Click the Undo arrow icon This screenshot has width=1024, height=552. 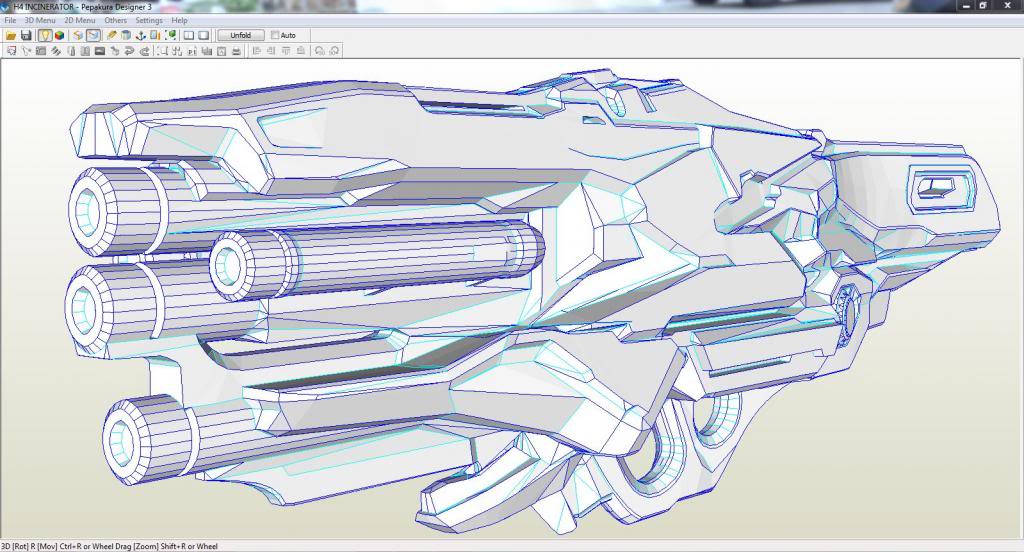click(129, 51)
